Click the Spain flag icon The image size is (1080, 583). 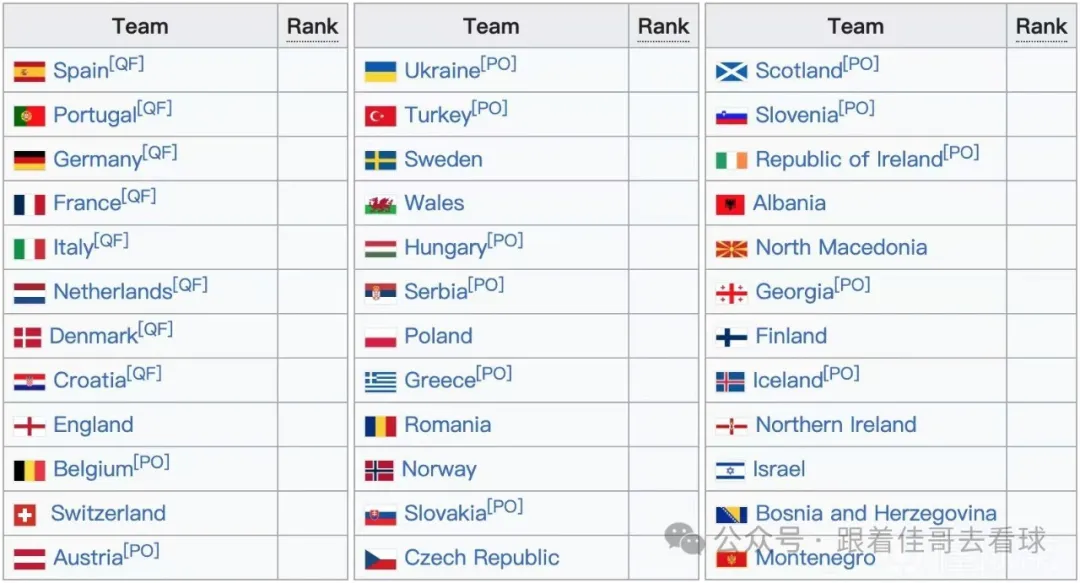[x=29, y=72]
